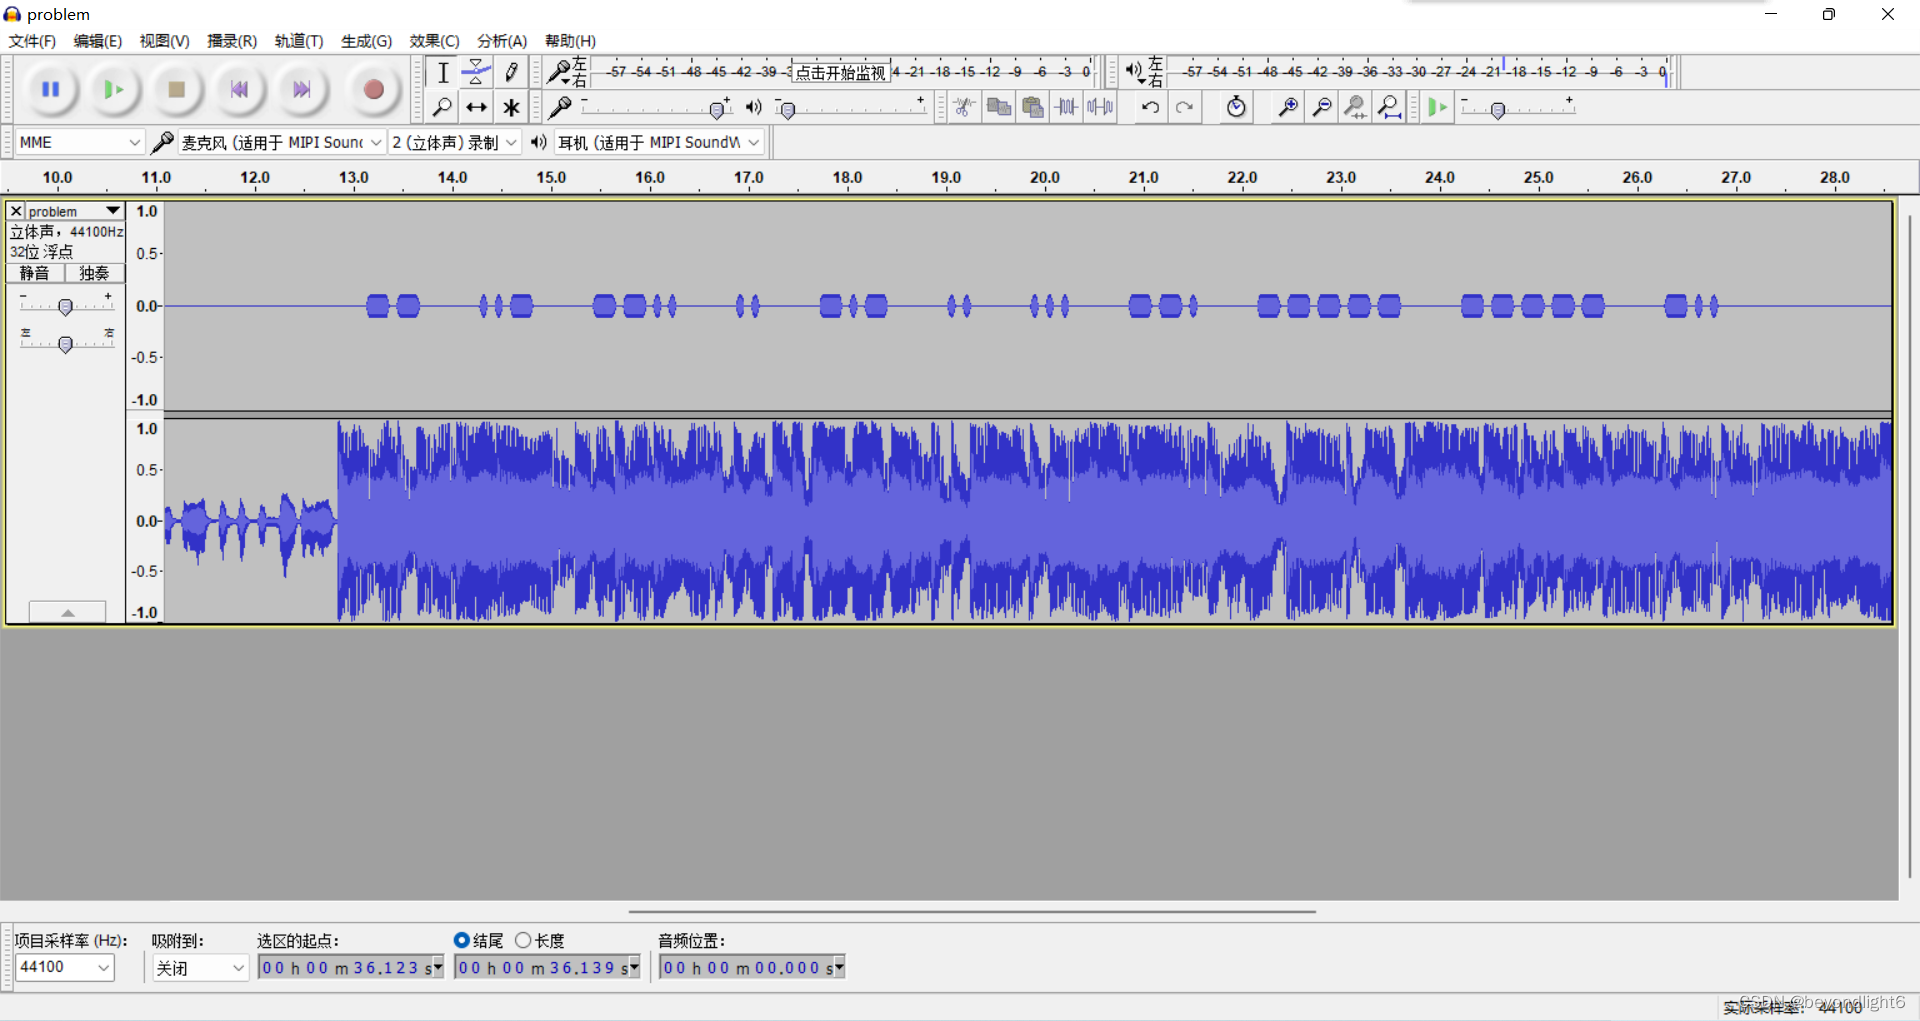The image size is (1920, 1021).
Task: Stop playback with the Stop button
Action: pos(177,89)
